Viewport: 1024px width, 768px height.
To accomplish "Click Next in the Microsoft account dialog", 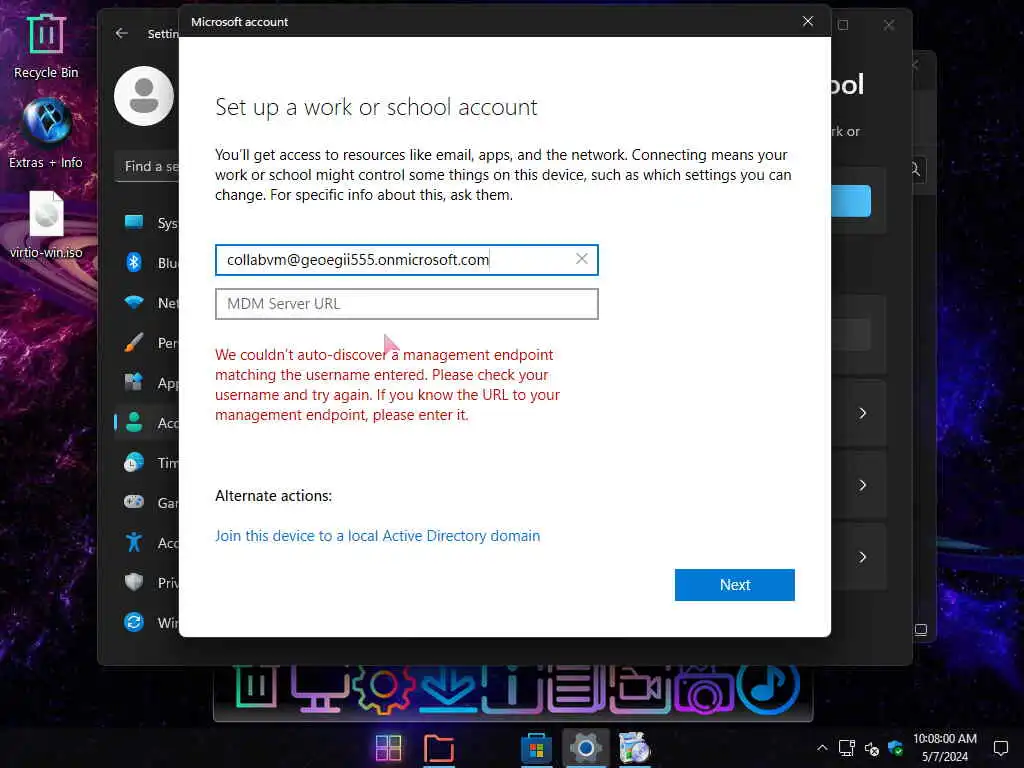I will click(735, 584).
